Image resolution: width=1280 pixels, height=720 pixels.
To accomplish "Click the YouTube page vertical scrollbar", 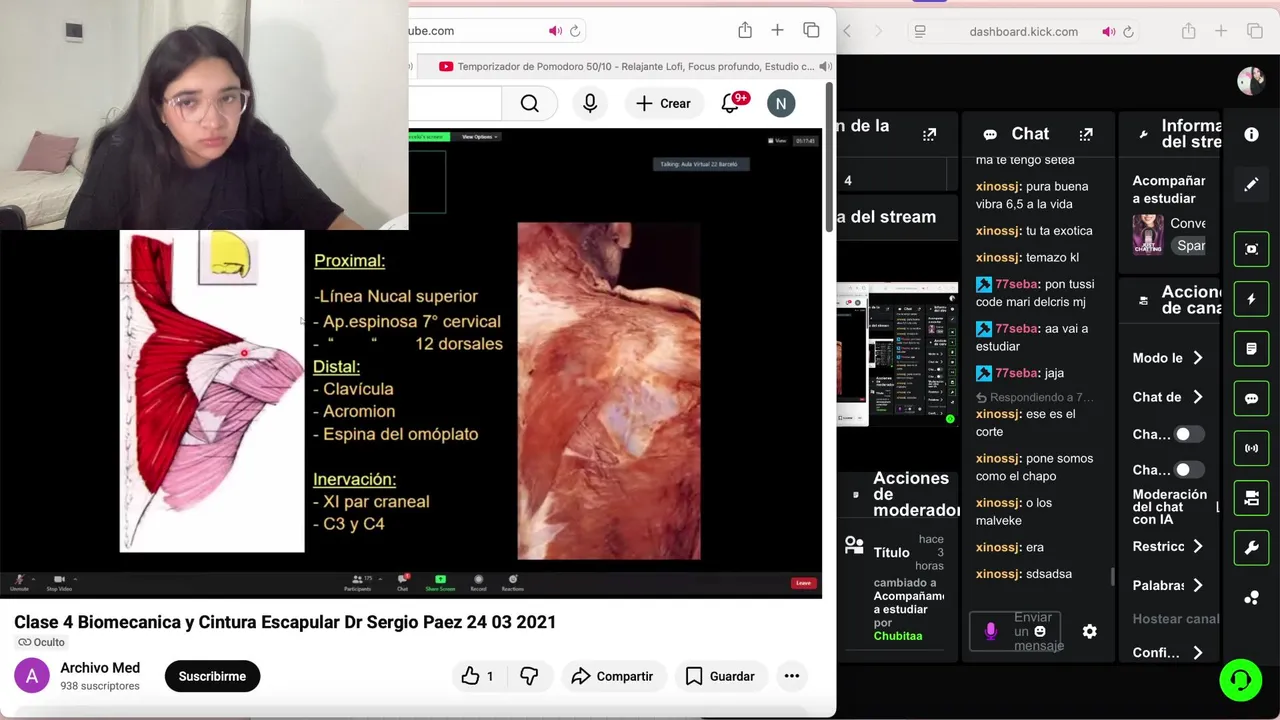I will tap(829, 158).
